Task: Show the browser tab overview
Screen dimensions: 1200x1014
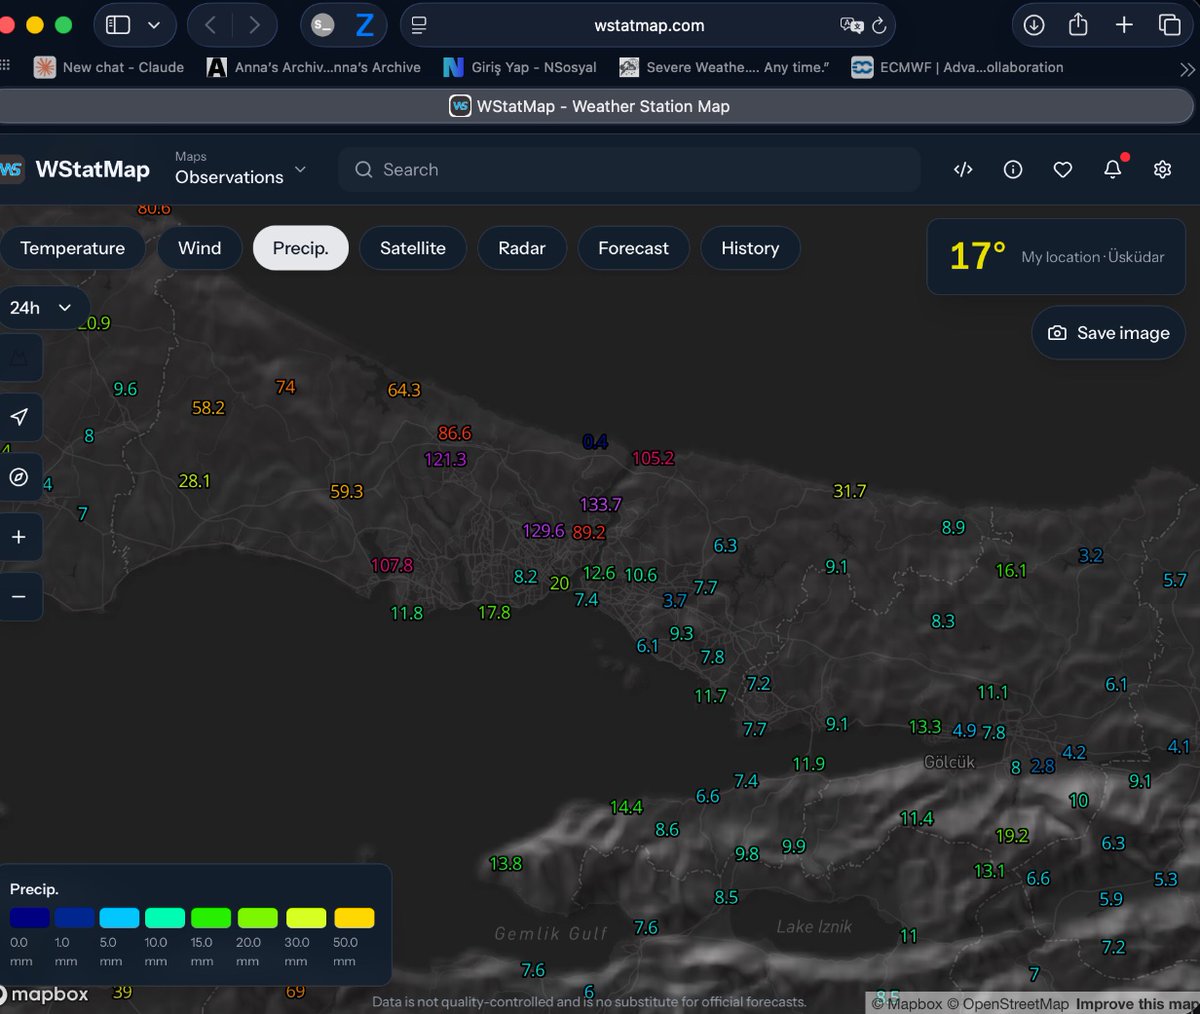Action: click(1169, 25)
